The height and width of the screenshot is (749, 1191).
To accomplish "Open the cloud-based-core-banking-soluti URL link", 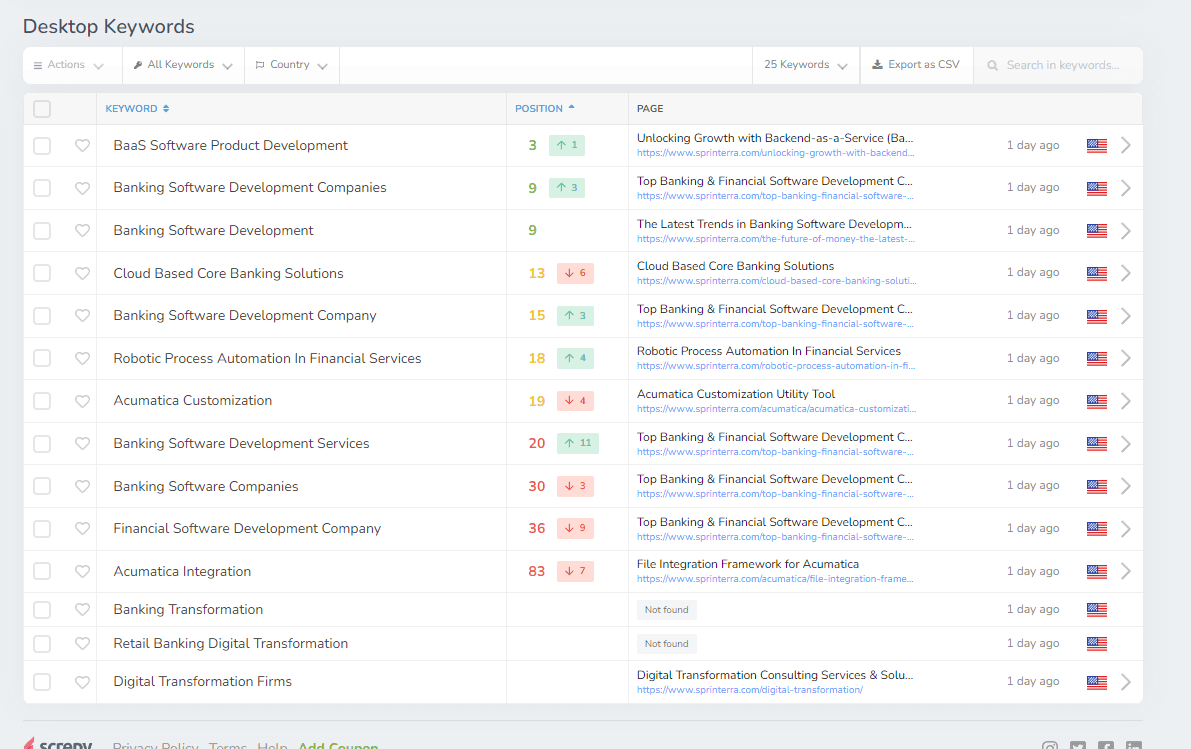I will tap(776, 281).
